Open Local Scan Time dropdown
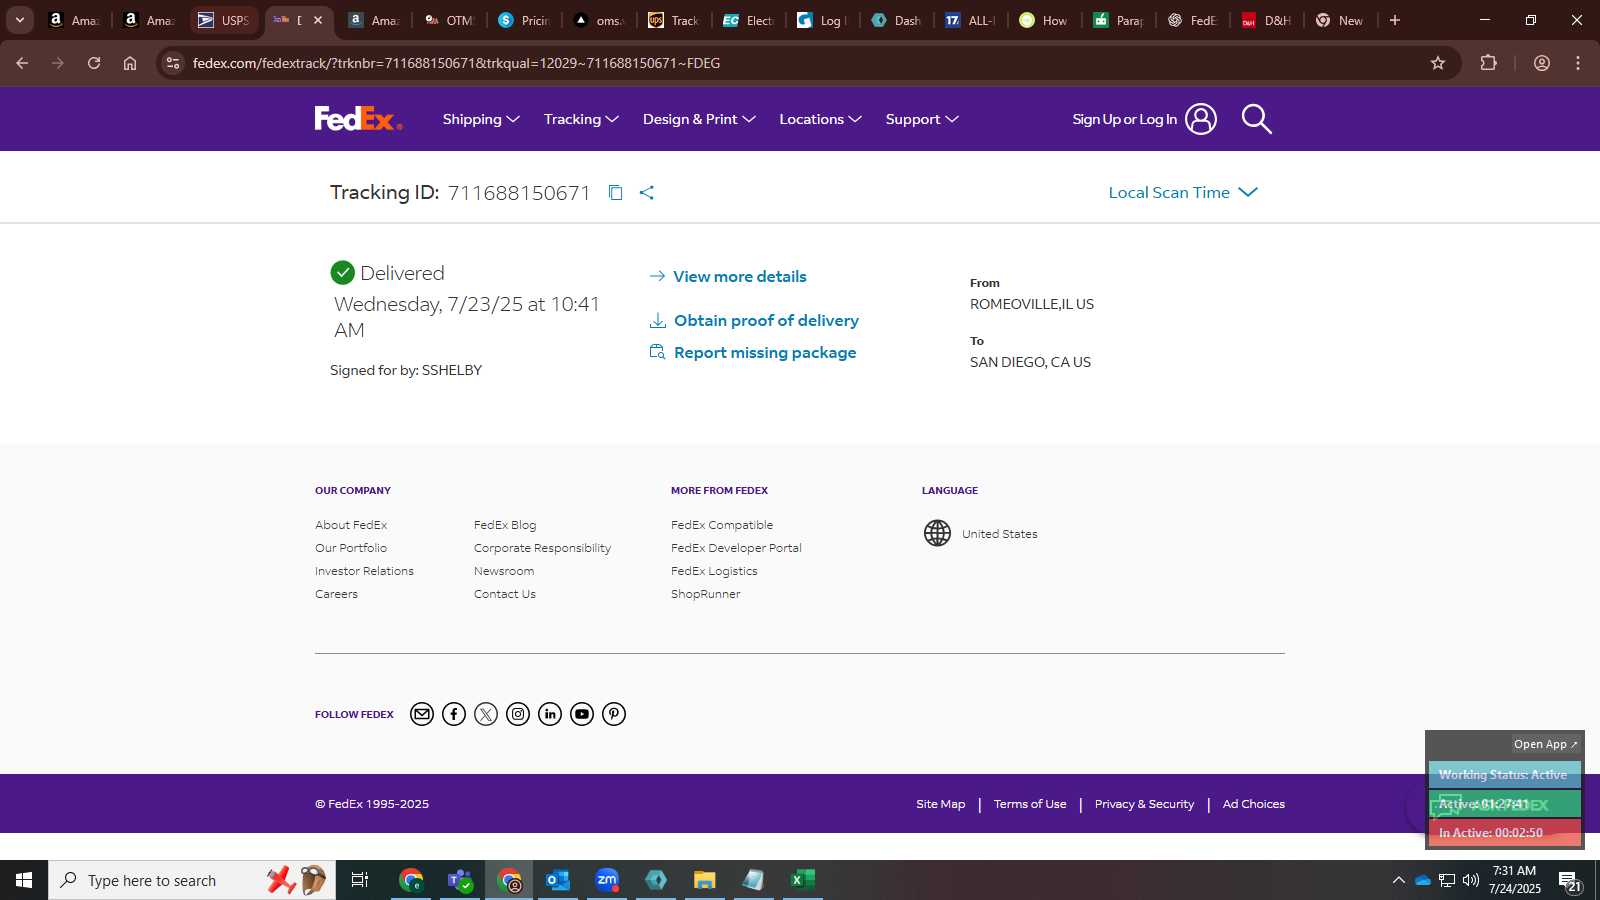1600x900 pixels. point(1183,192)
